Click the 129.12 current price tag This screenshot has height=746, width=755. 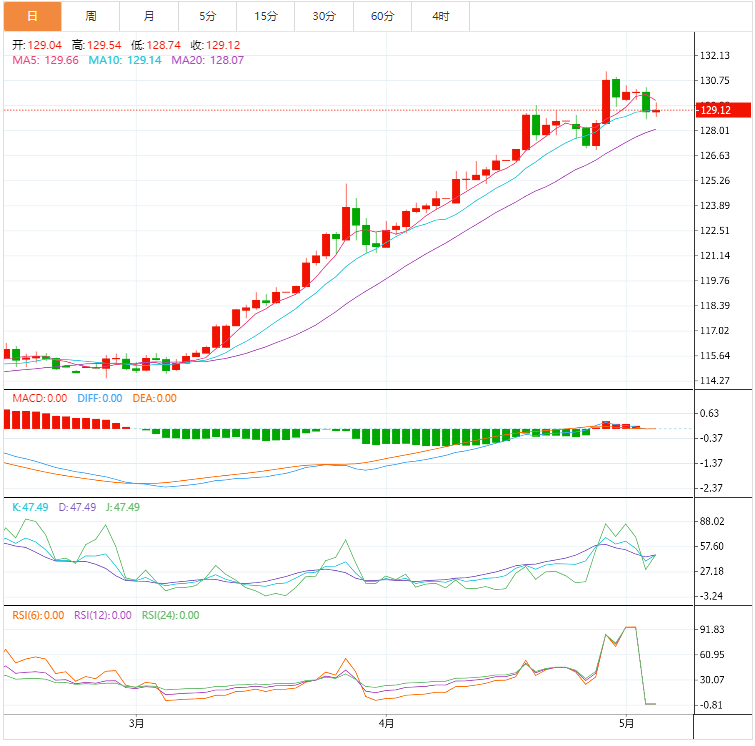[x=715, y=110]
